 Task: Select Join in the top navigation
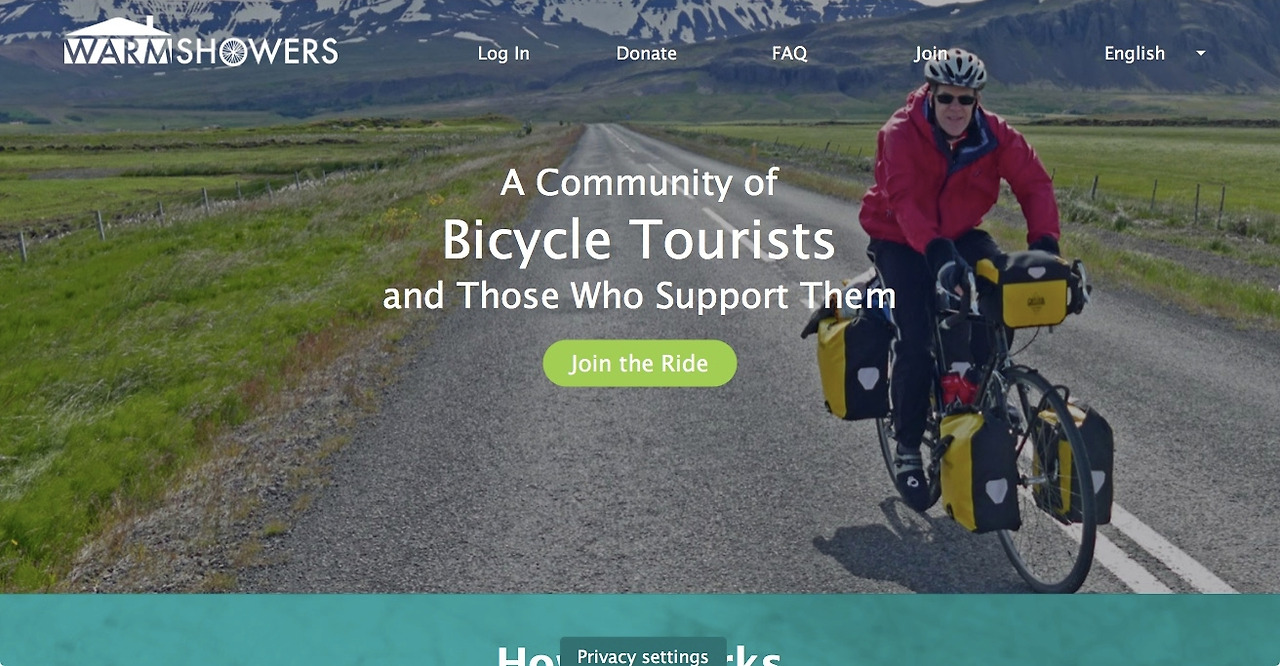point(930,54)
